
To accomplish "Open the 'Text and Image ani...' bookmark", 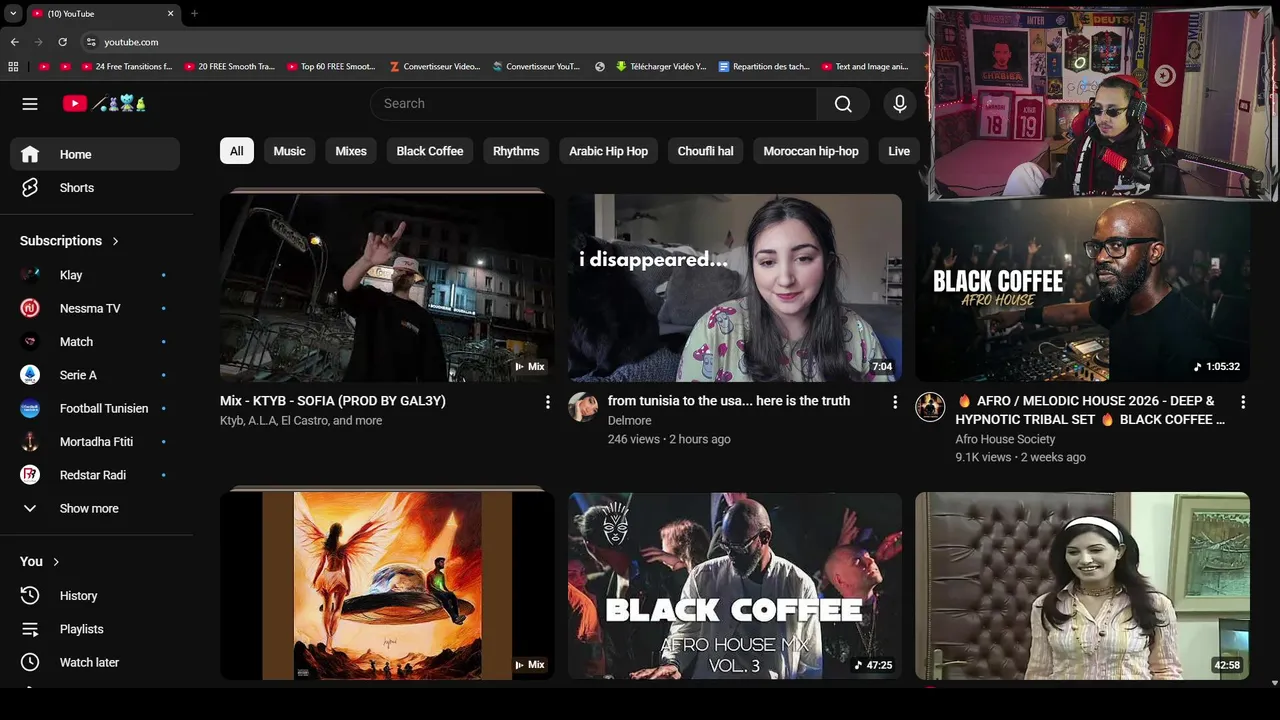I will click(866, 67).
